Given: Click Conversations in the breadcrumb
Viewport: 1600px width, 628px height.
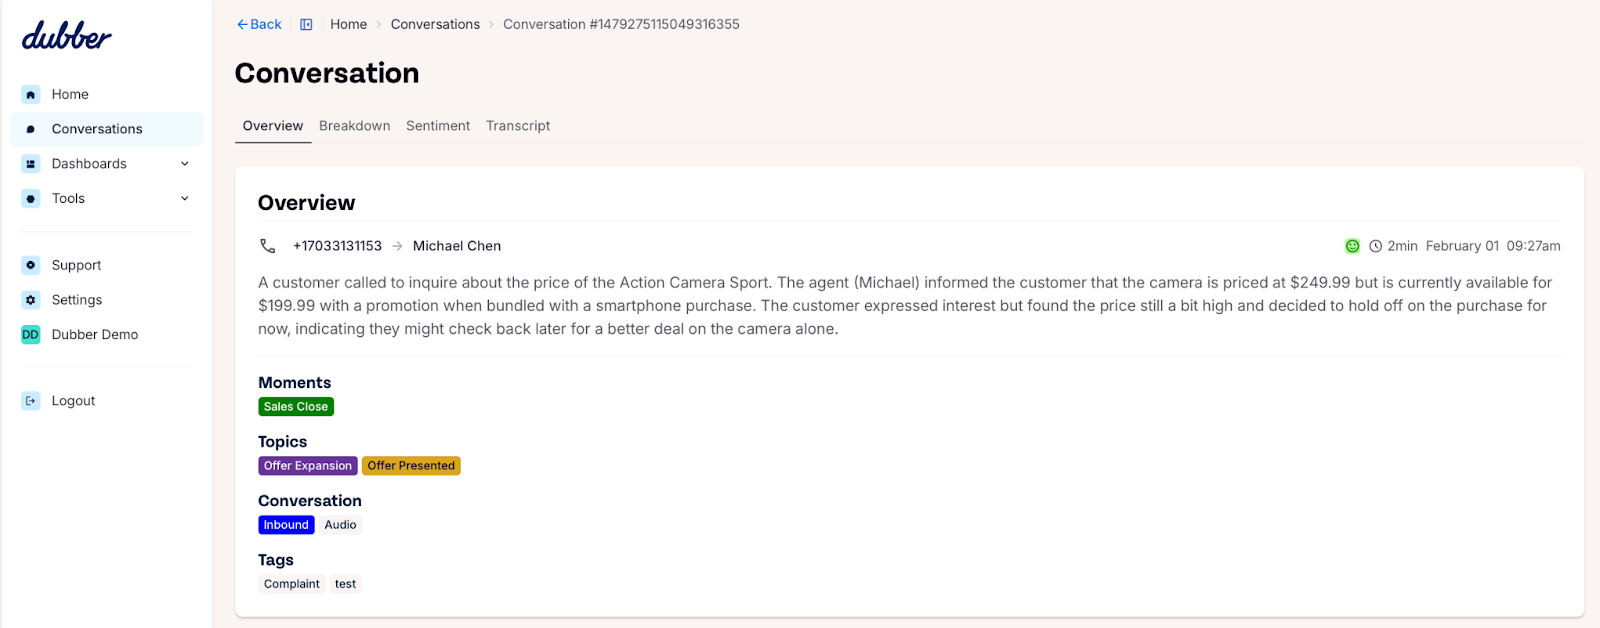Looking at the screenshot, I should (x=435, y=24).
